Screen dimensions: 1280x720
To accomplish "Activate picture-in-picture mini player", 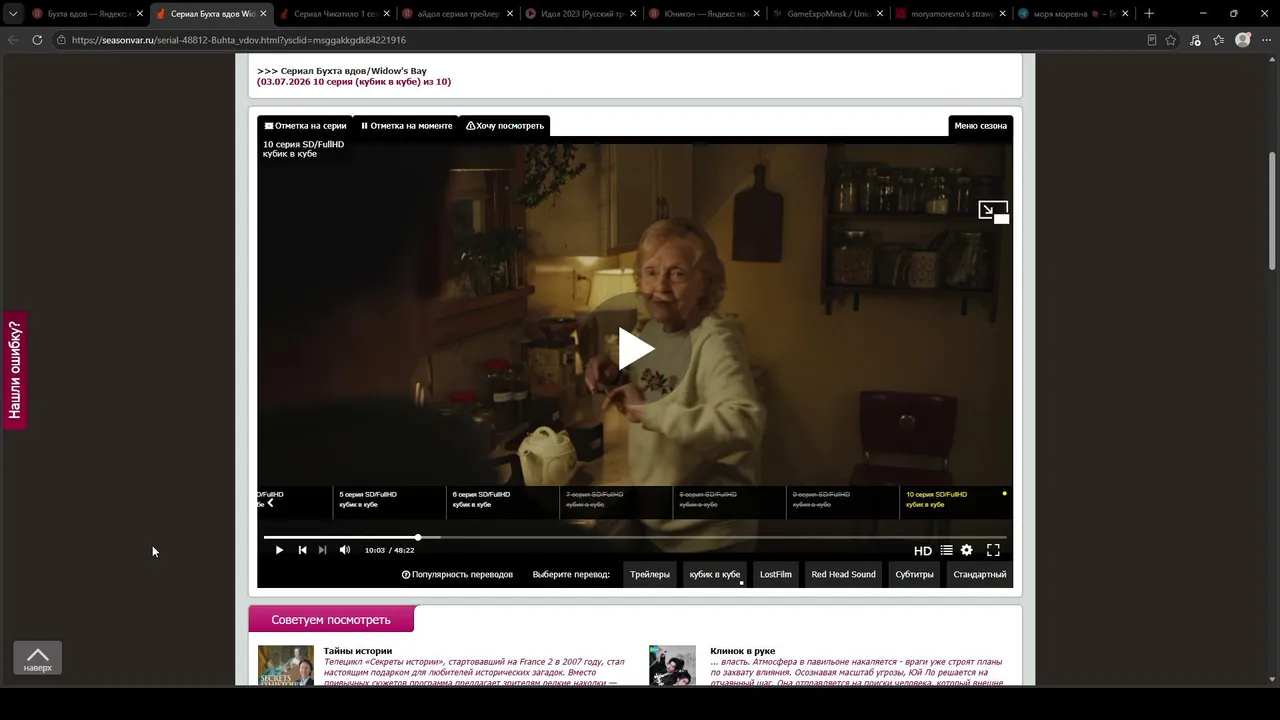I will pyautogui.click(x=993, y=212).
